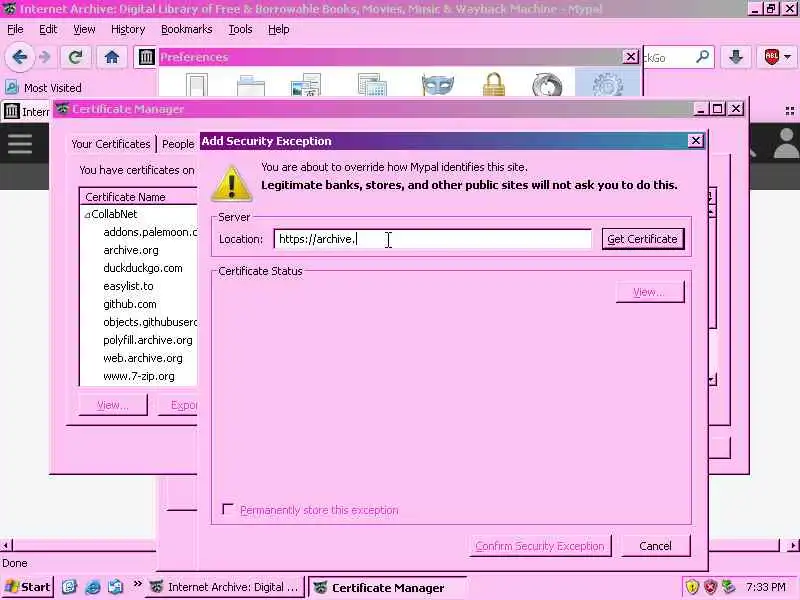The width and height of the screenshot is (800, 600).
Task: Click the Windows Start button
Action: tap(28, 587)
